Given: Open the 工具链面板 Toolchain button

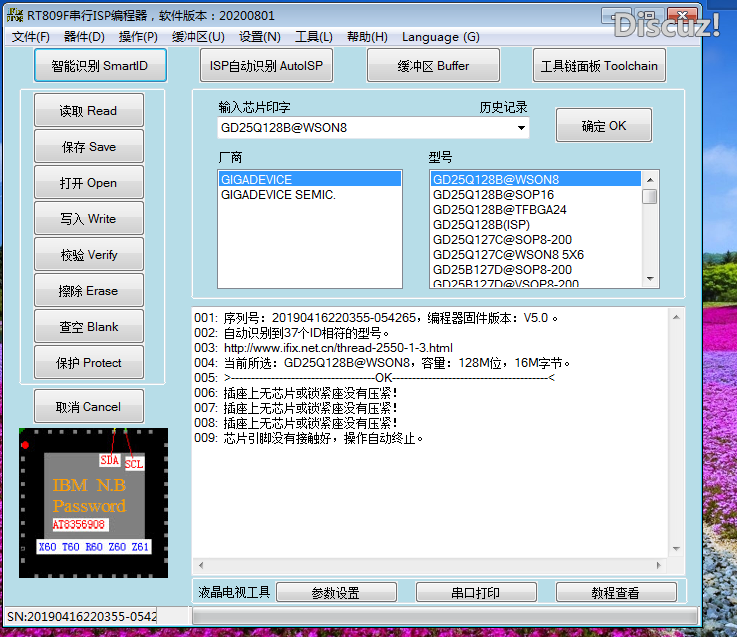Looking at the screenshot, I should point(599,65).
